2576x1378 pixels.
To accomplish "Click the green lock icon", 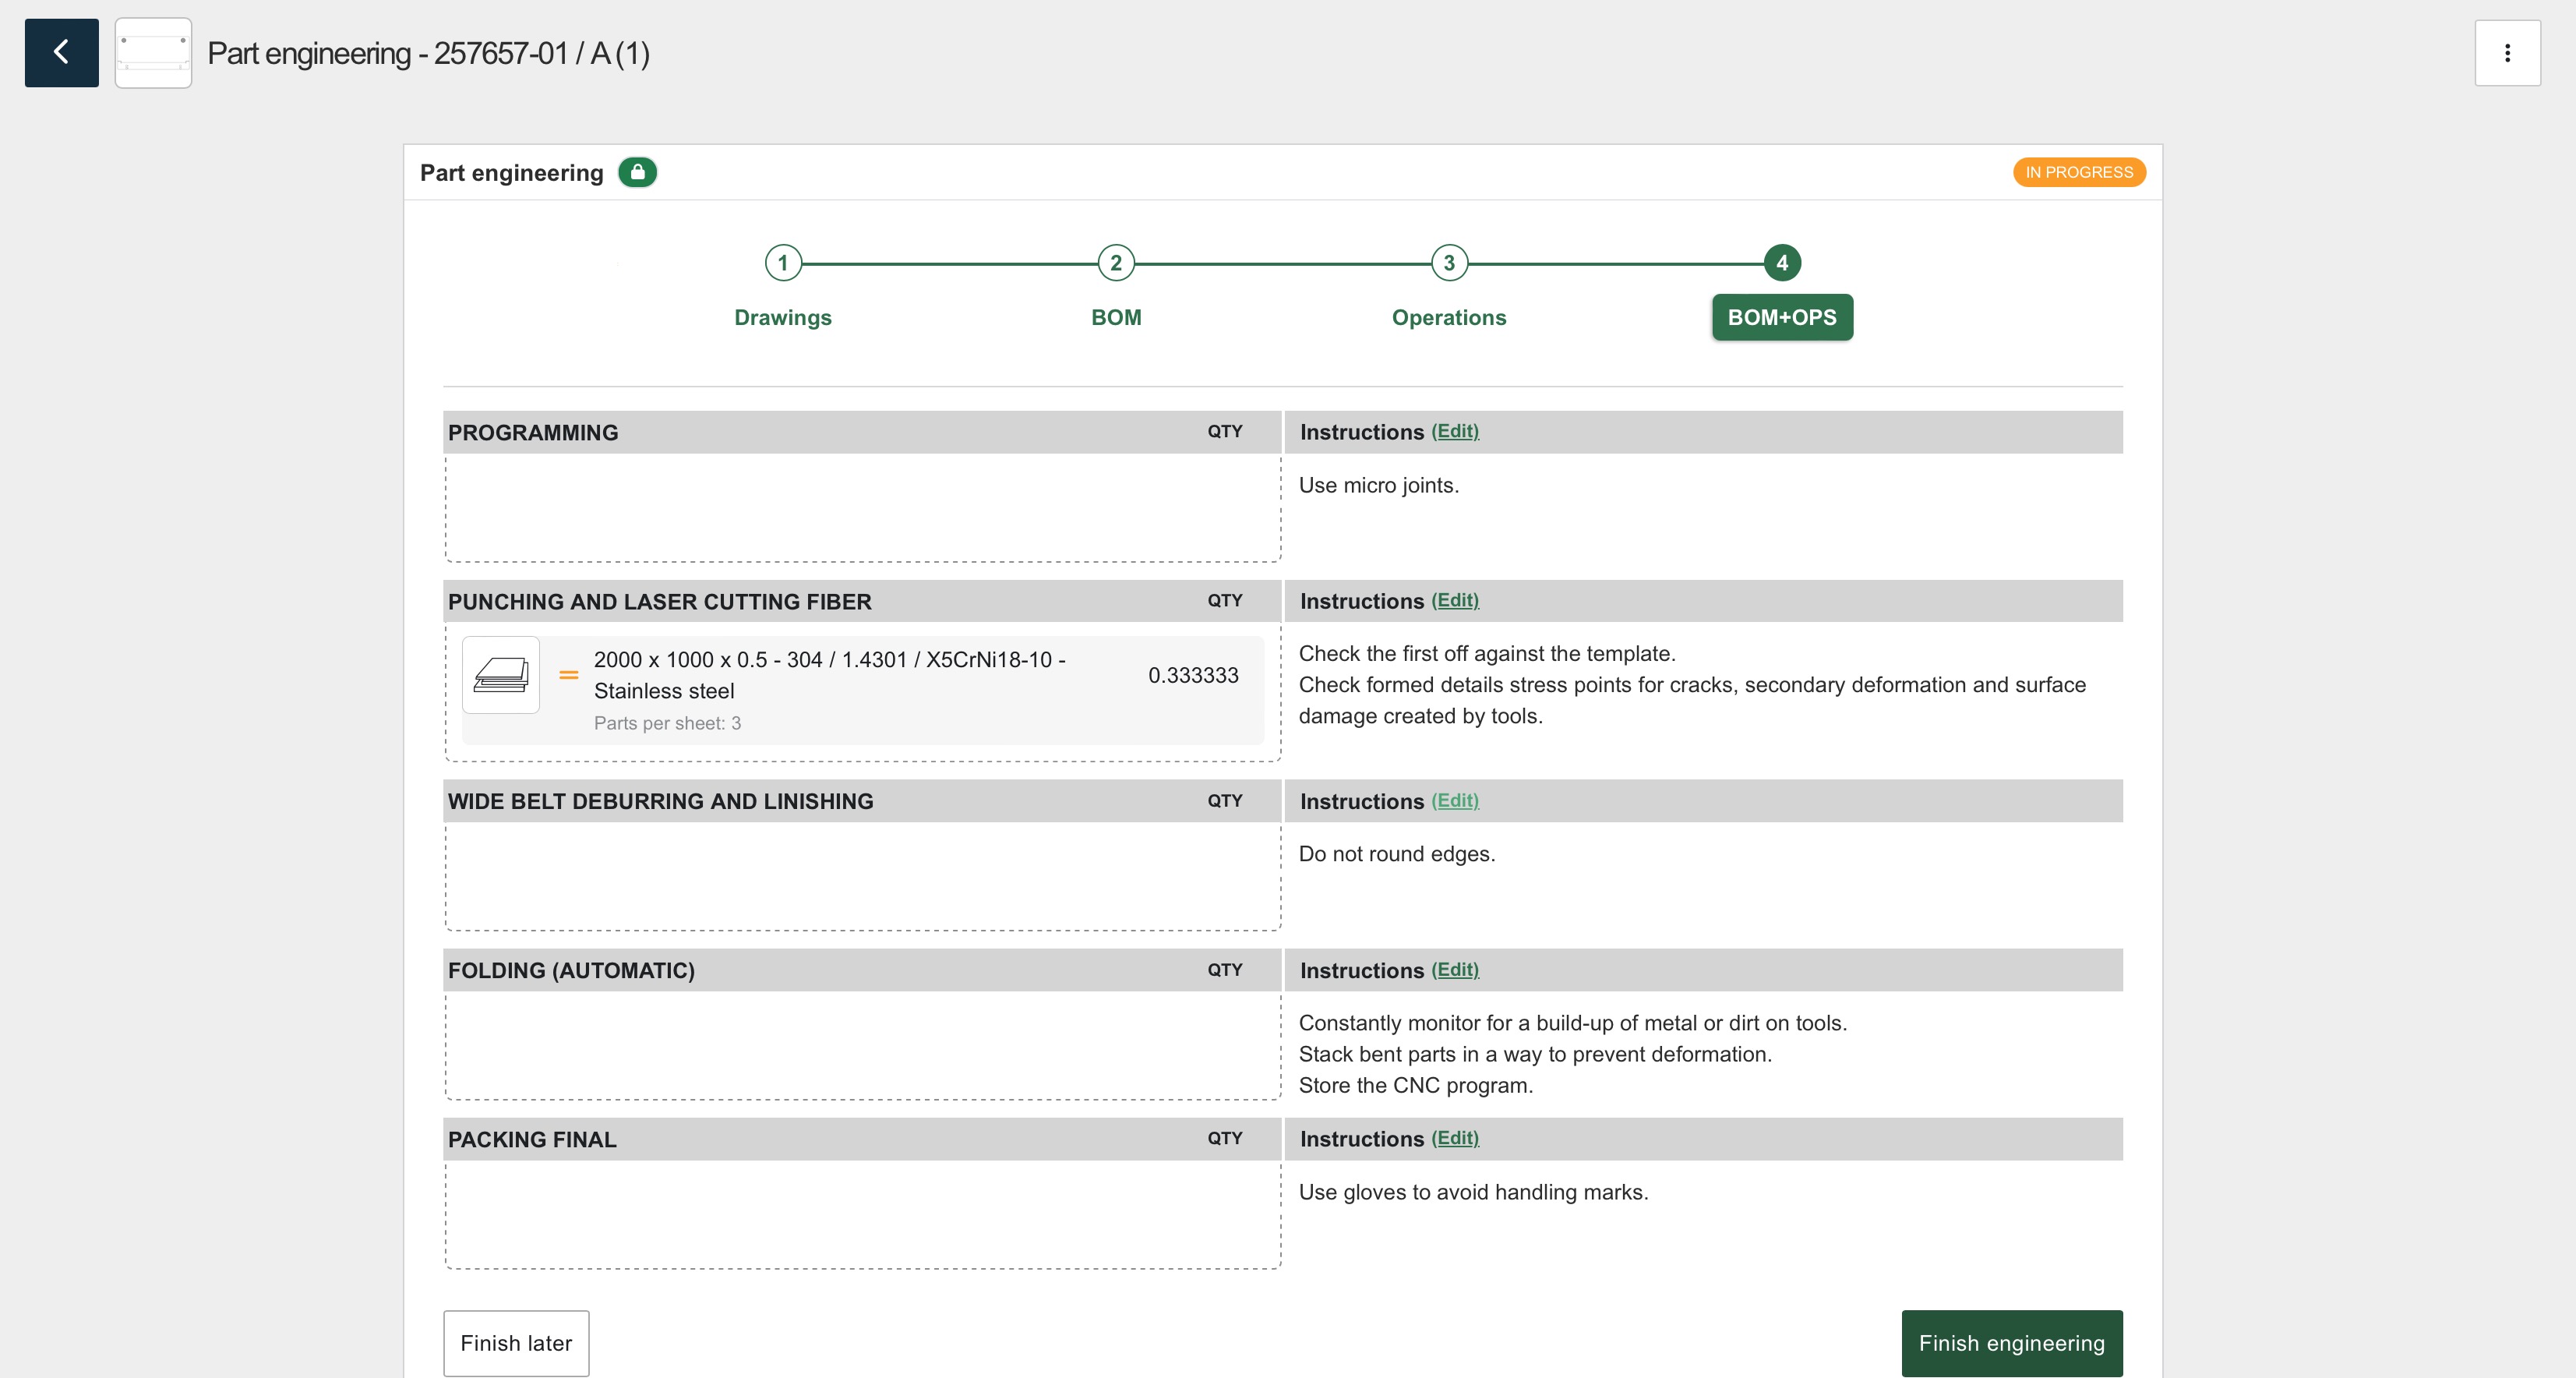I will pos(637,172).
